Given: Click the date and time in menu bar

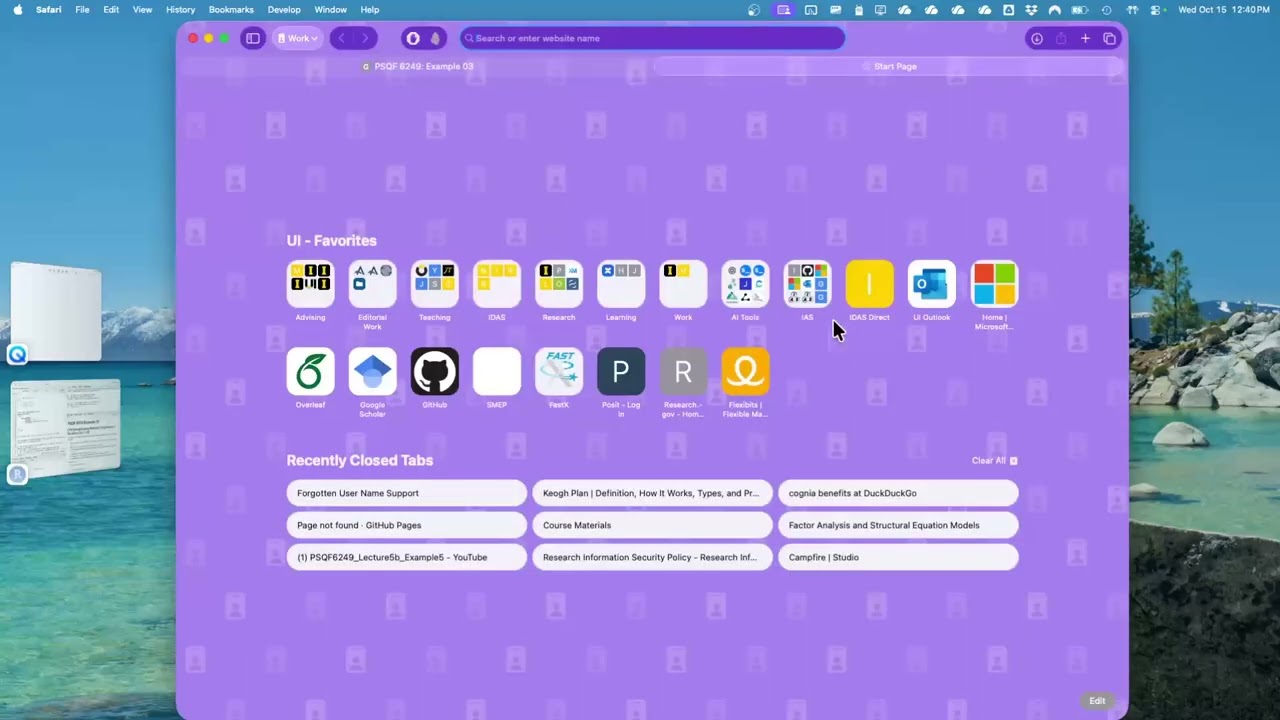Looking at the screenshot, I should click(x=1224, y=10).
